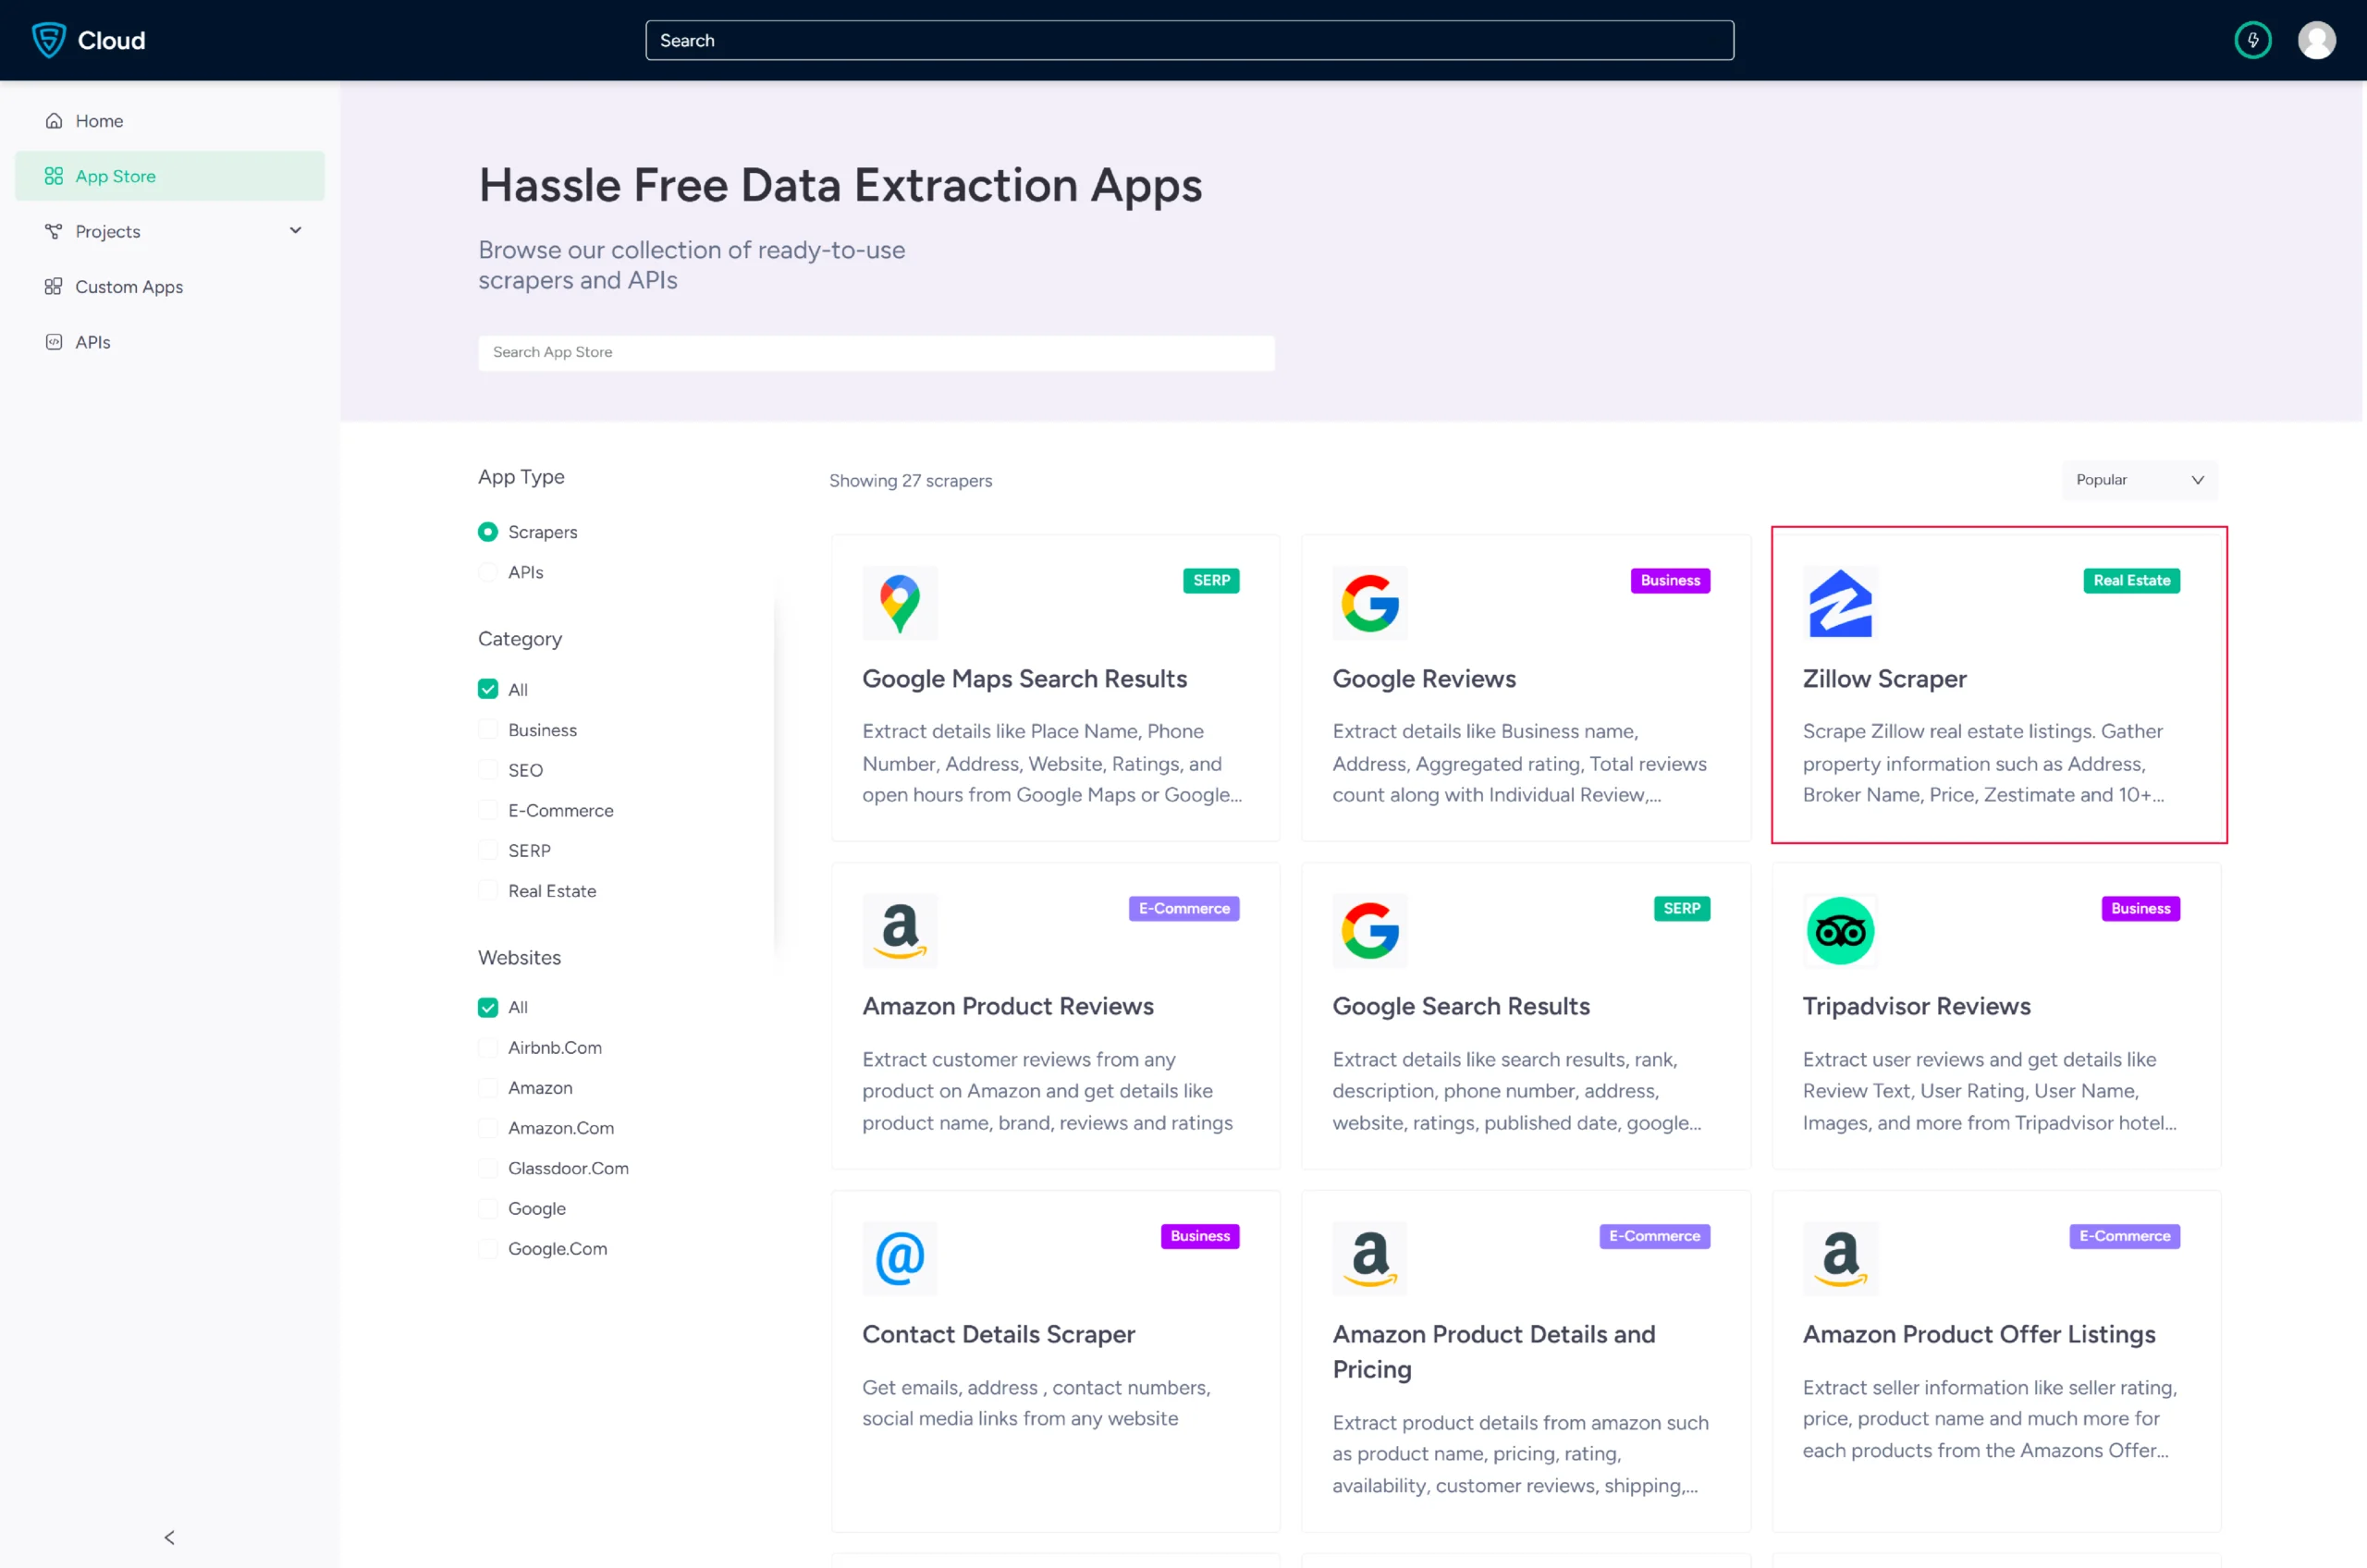Check the Amazon.Com website checkbox
2367x1568 pixels.
[488, 1128]
